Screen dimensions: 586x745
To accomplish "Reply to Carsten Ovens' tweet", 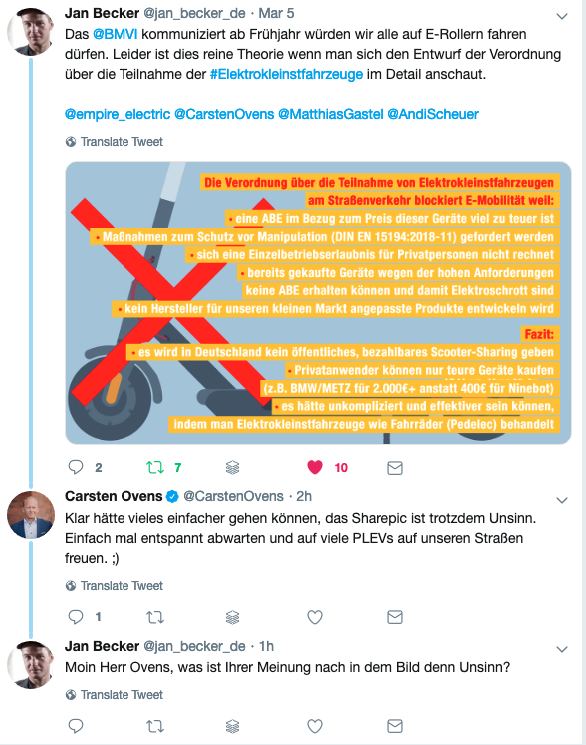I will point(76,617).
